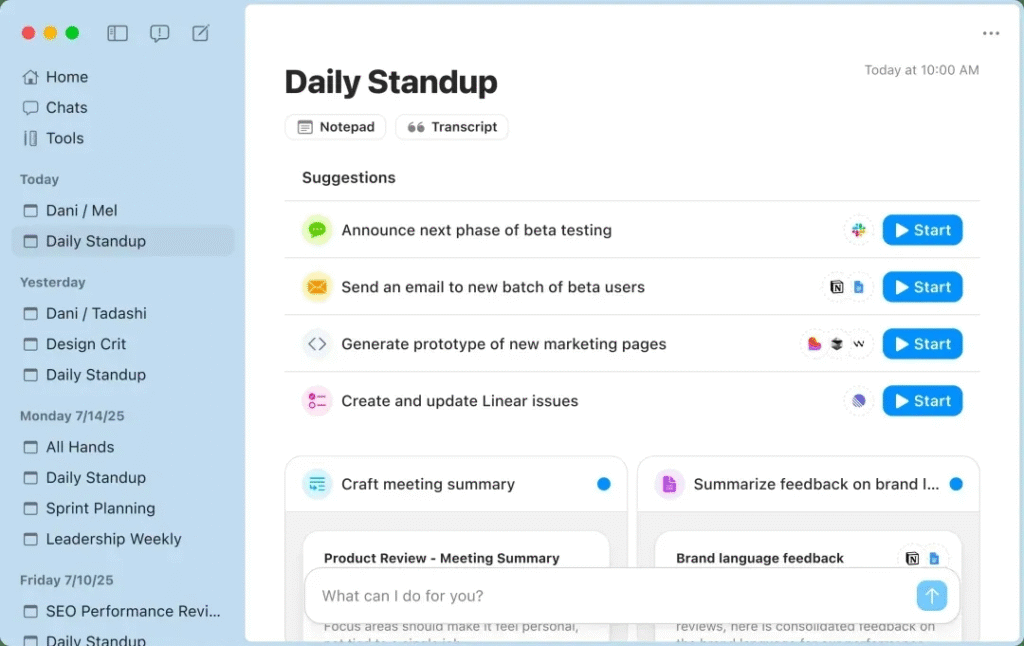This screenshot has width=1024, height=646.
Task: Open the Dani / Mel meeting note
Action: click(81, 210)
